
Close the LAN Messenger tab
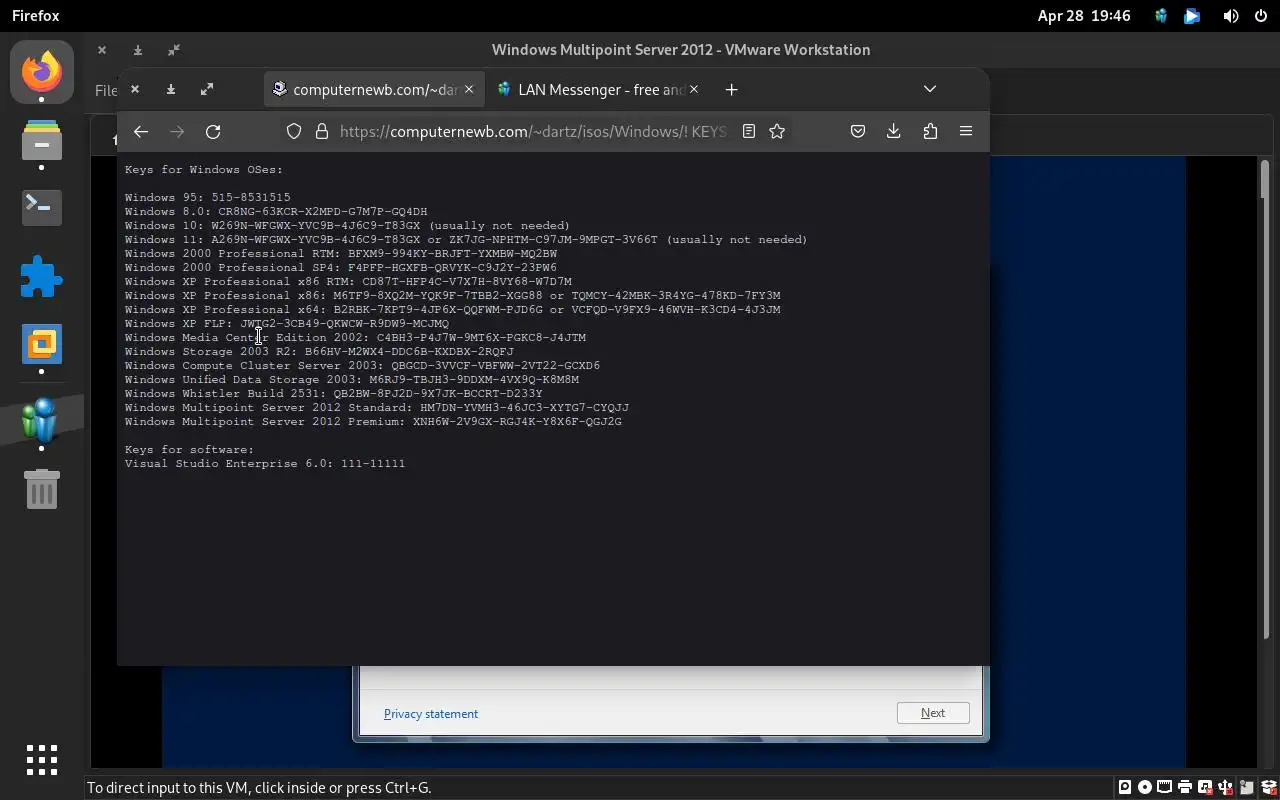[694, 89]
